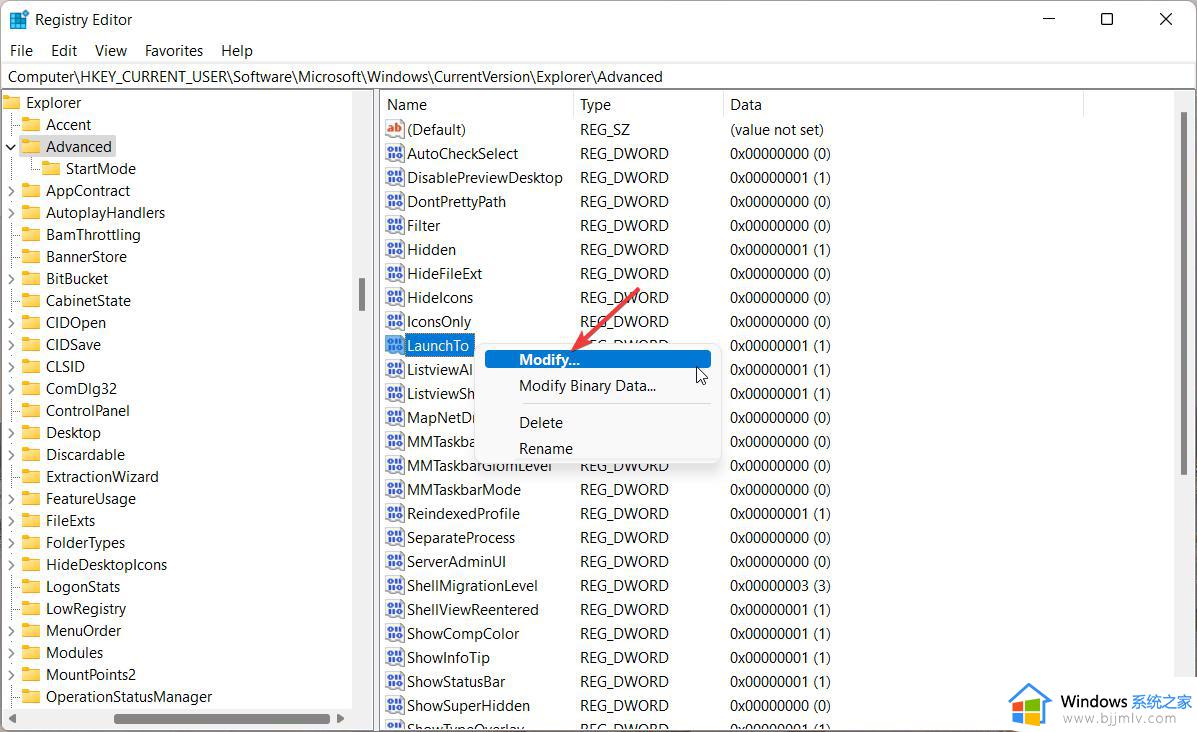The height and width of the screenshot is (732, 1197).
Task: Open the Favorites menu
Action: (x=174, y=50)
